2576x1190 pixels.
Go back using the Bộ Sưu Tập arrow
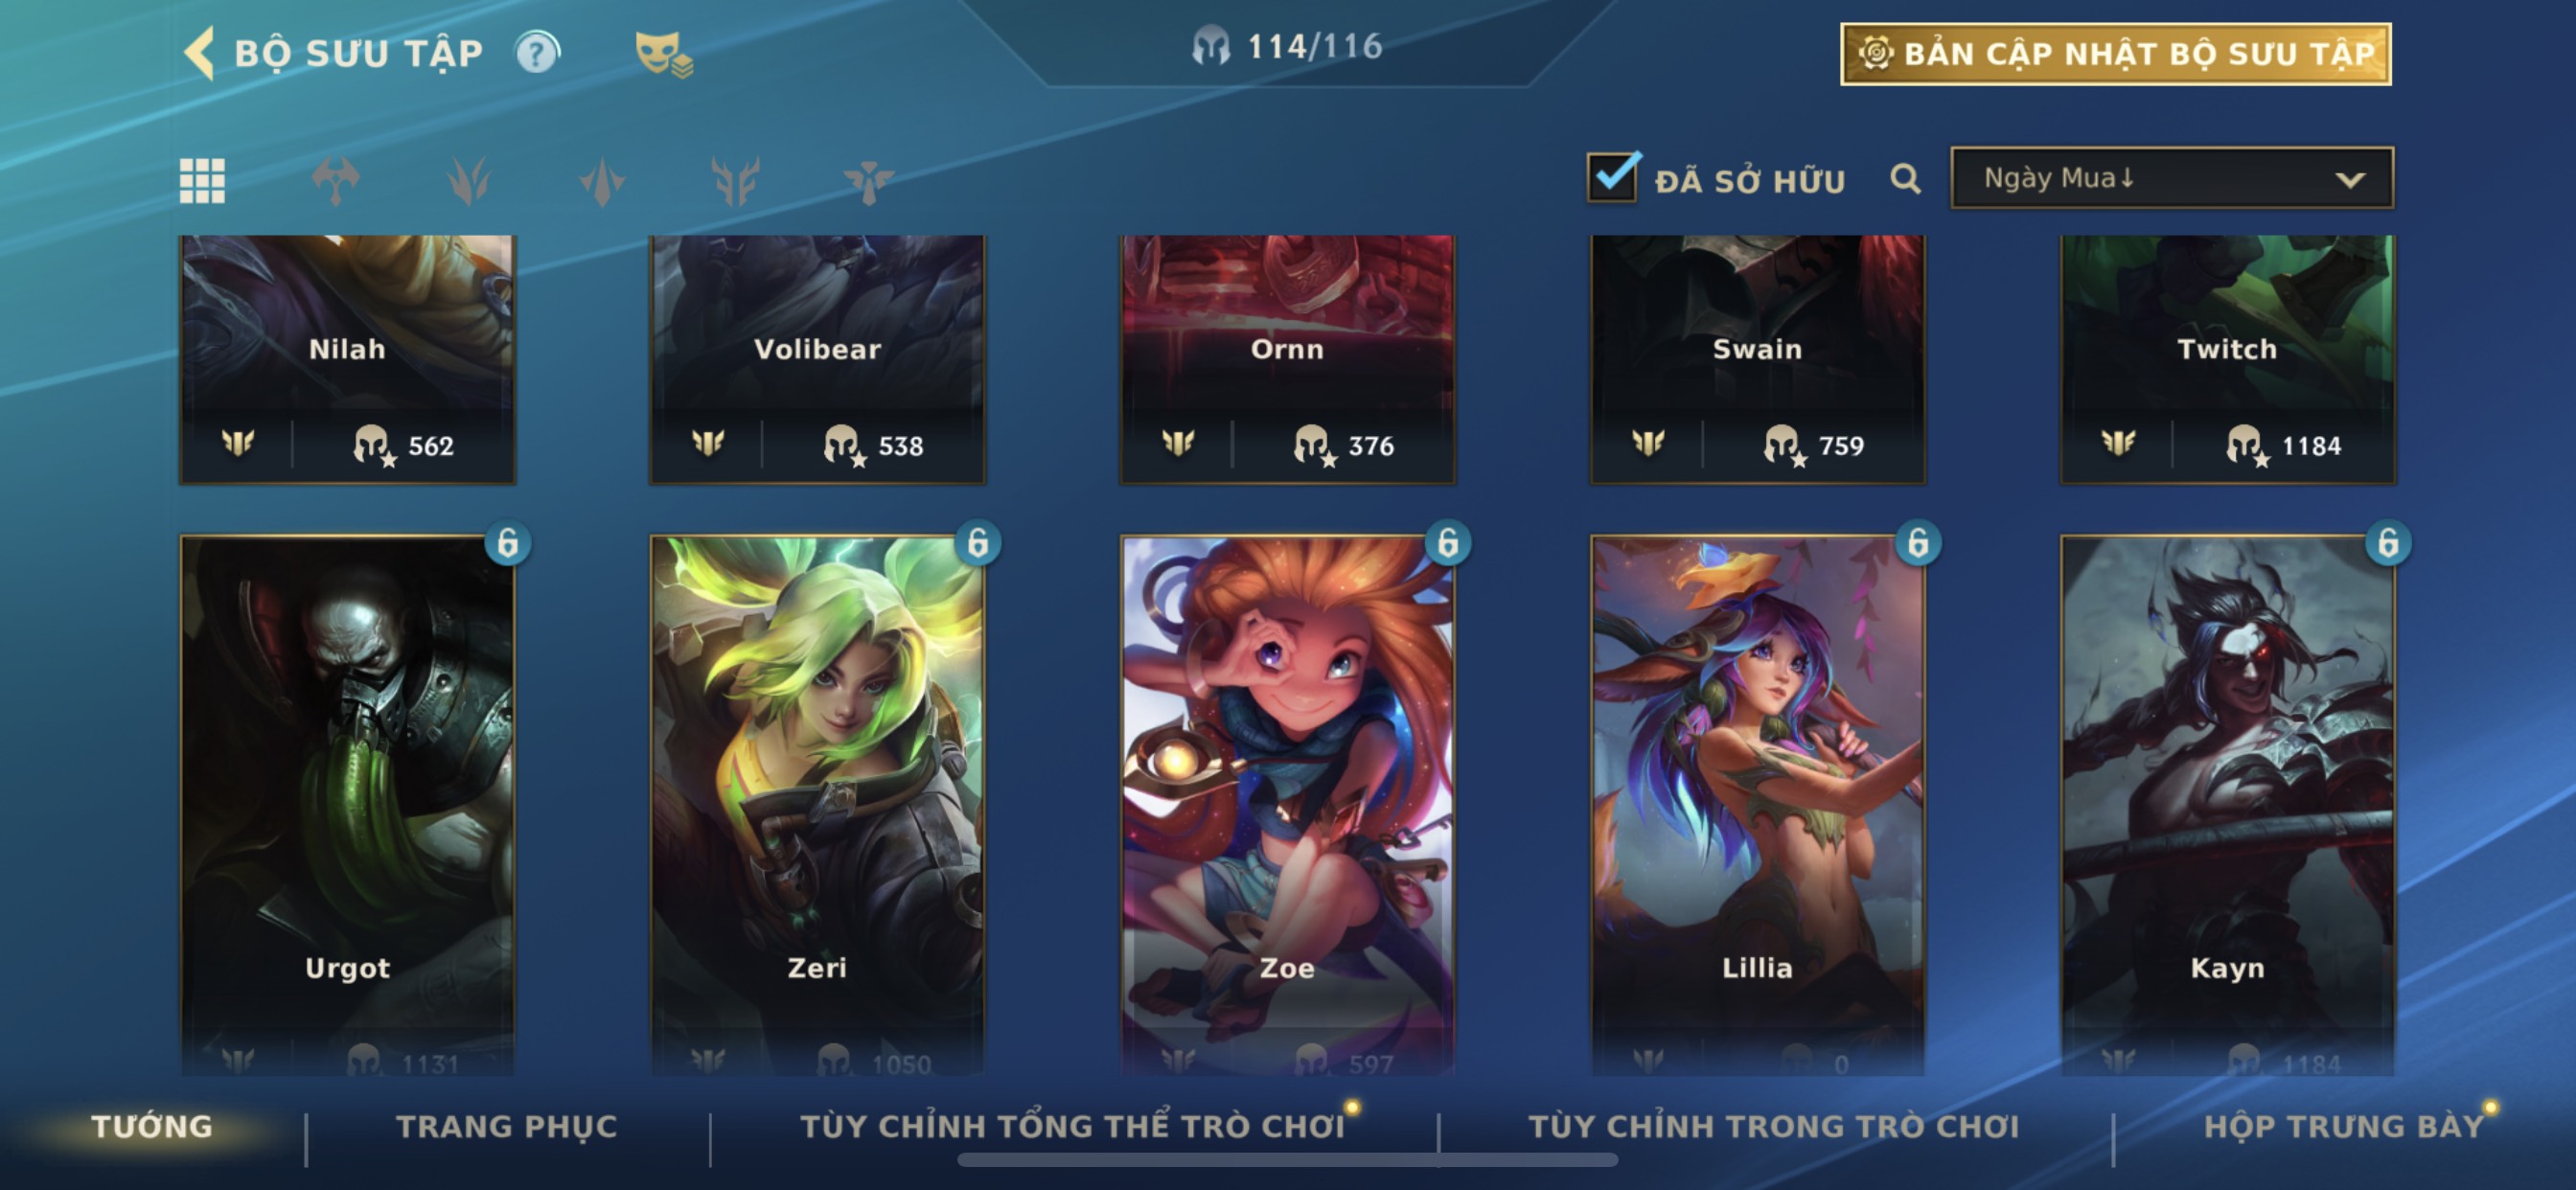[x=200, y=52]
